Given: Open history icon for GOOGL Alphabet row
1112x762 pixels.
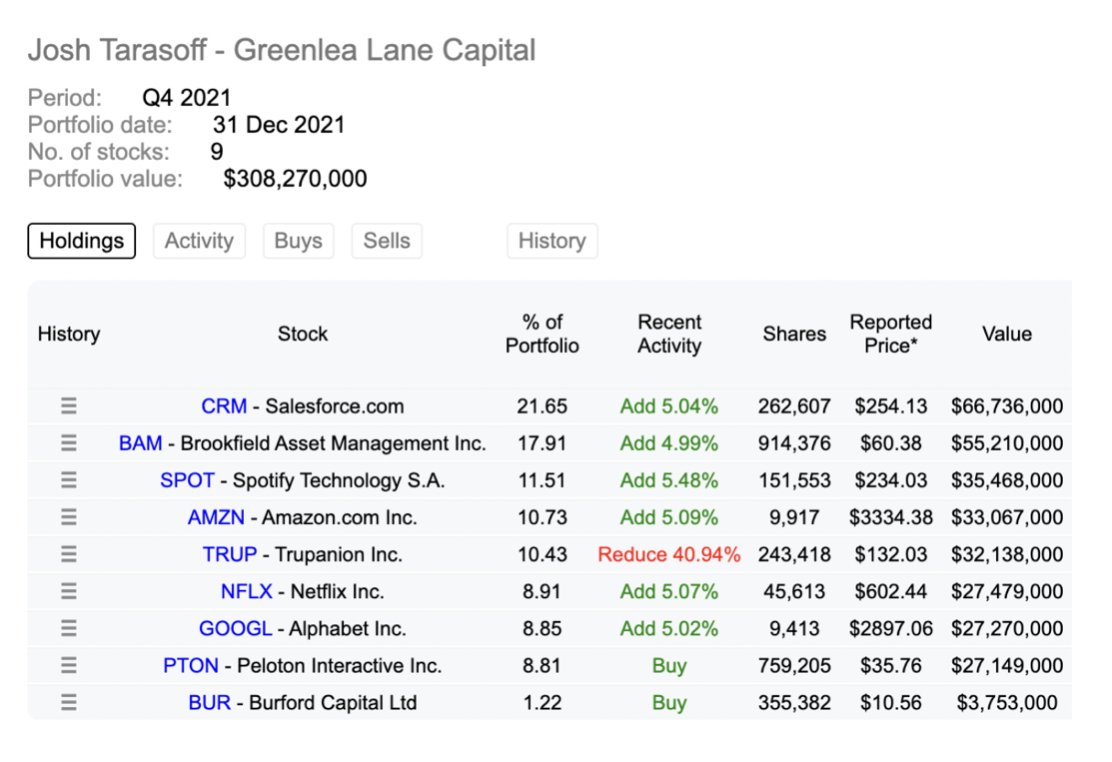Looking at the screenshot, I should 69,628.
